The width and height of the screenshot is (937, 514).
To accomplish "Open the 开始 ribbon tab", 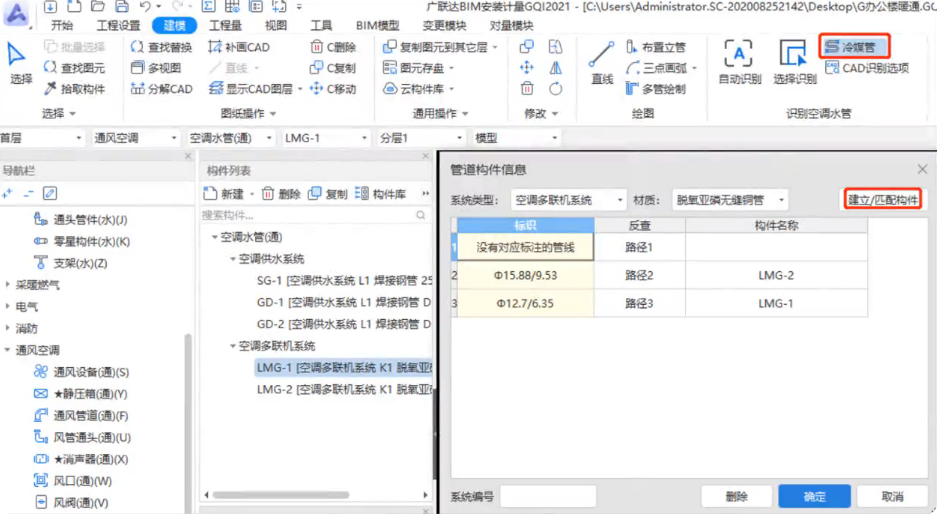I will point(62,26).
